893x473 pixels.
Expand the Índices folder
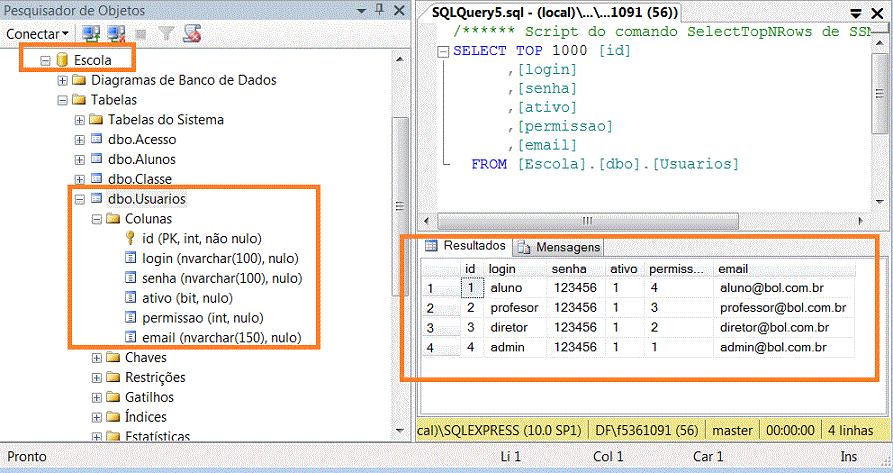click(97, 418)
